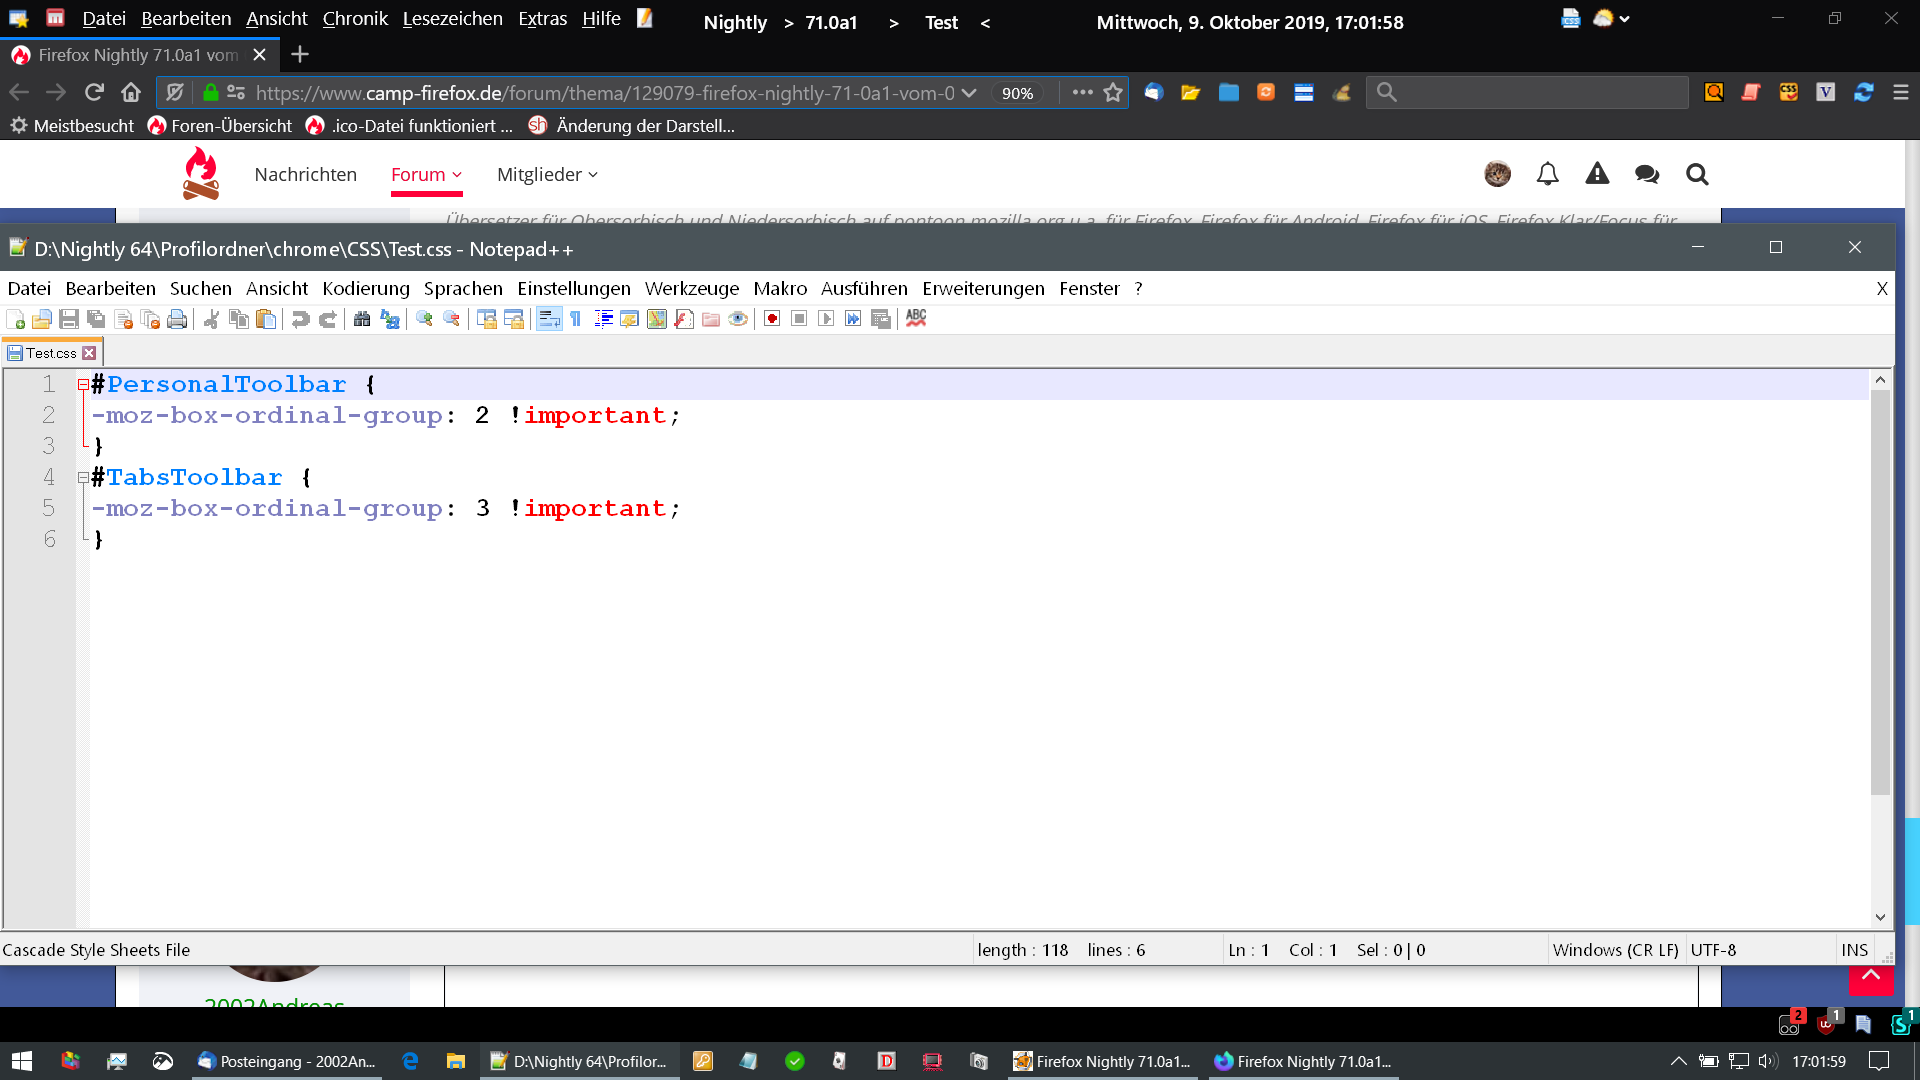Open the notifications bell on forum page
This screenshot has height=1080, width=1920.
[x=1547, y=174]
